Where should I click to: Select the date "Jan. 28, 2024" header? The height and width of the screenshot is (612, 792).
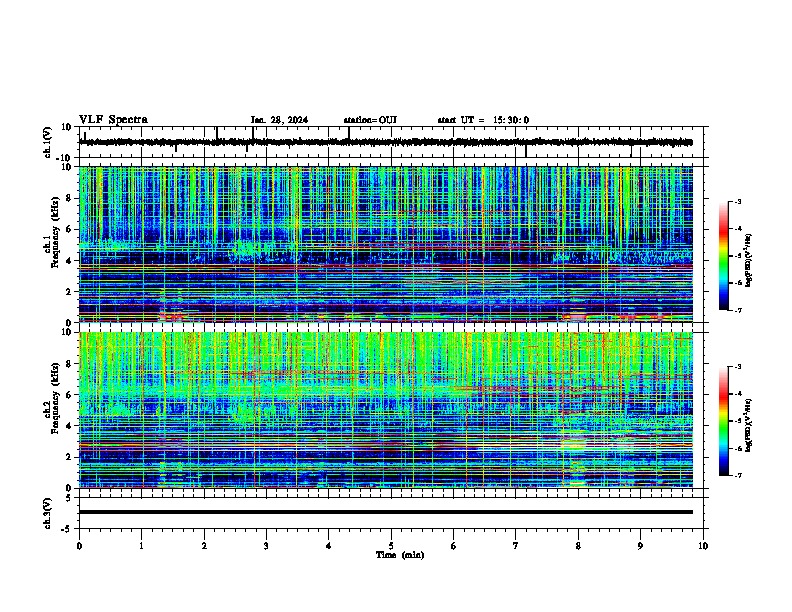[x=279, y=120]
